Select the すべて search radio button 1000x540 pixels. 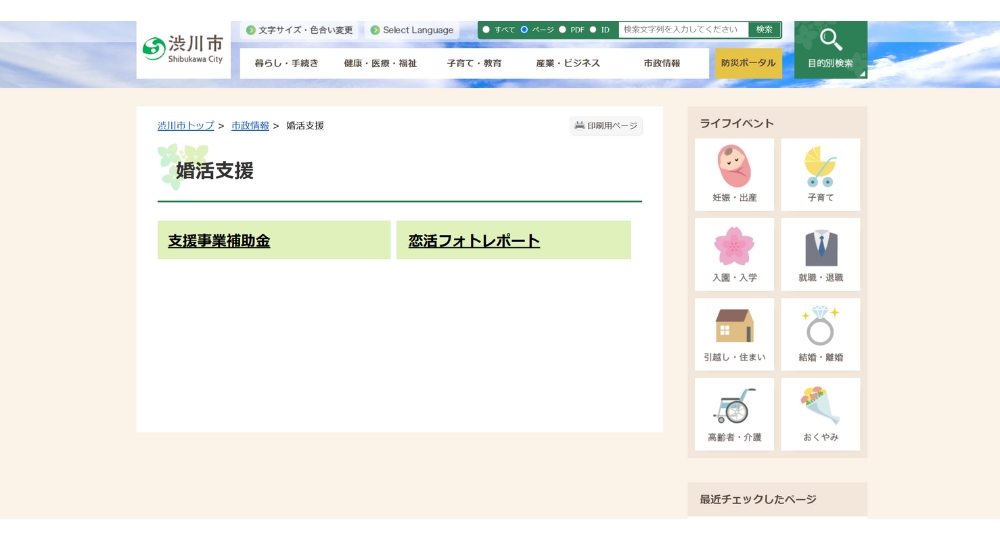point(486,30)
